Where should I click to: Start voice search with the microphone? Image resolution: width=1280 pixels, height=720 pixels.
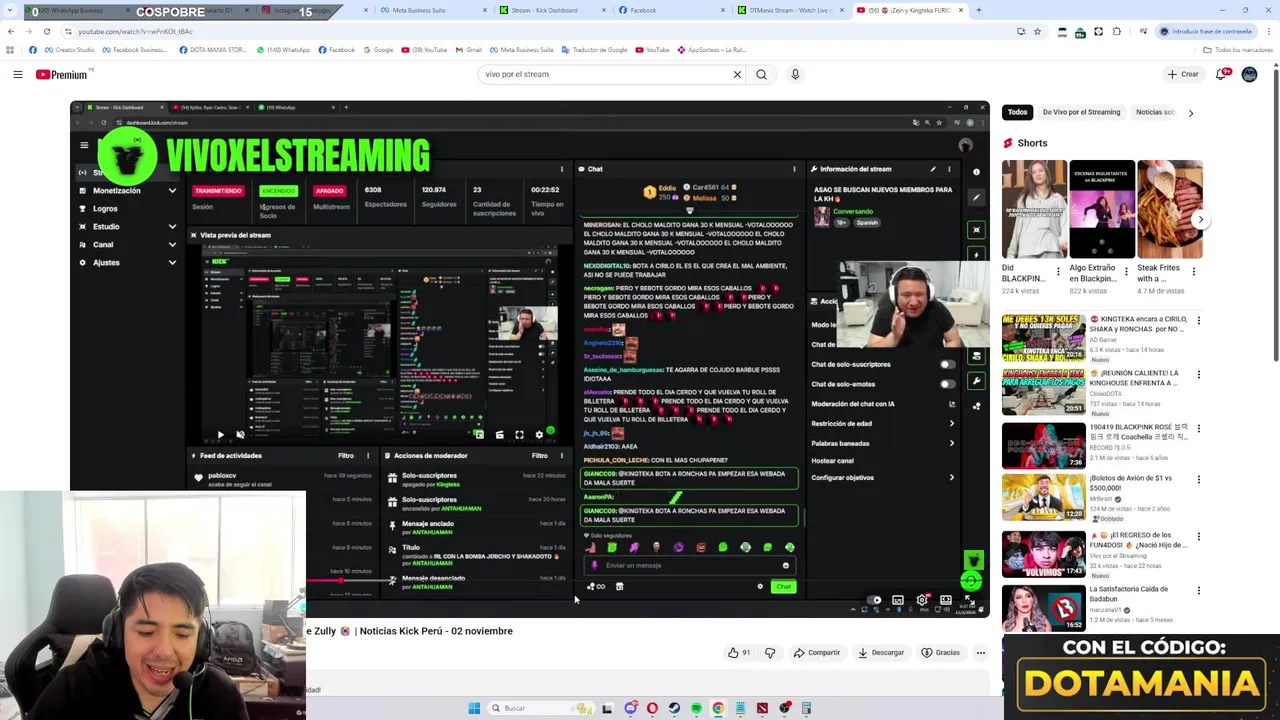click(795, 74)
